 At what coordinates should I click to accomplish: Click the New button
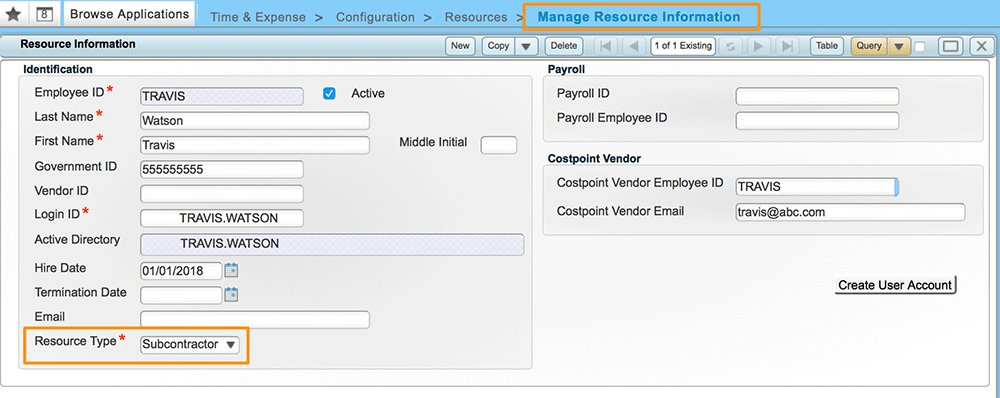pos(460,46)
